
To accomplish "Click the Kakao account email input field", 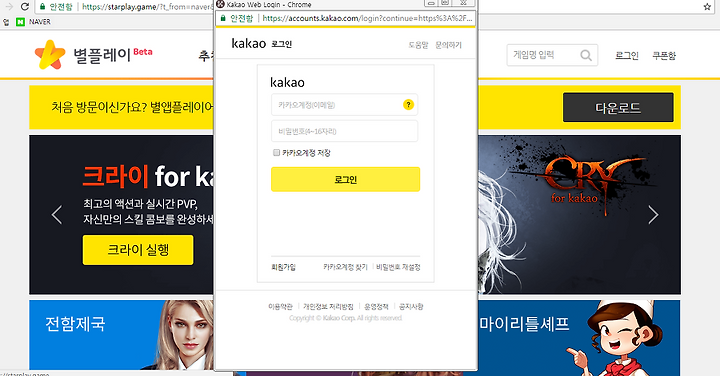I will pyautogui.click(x=344, y=105).
